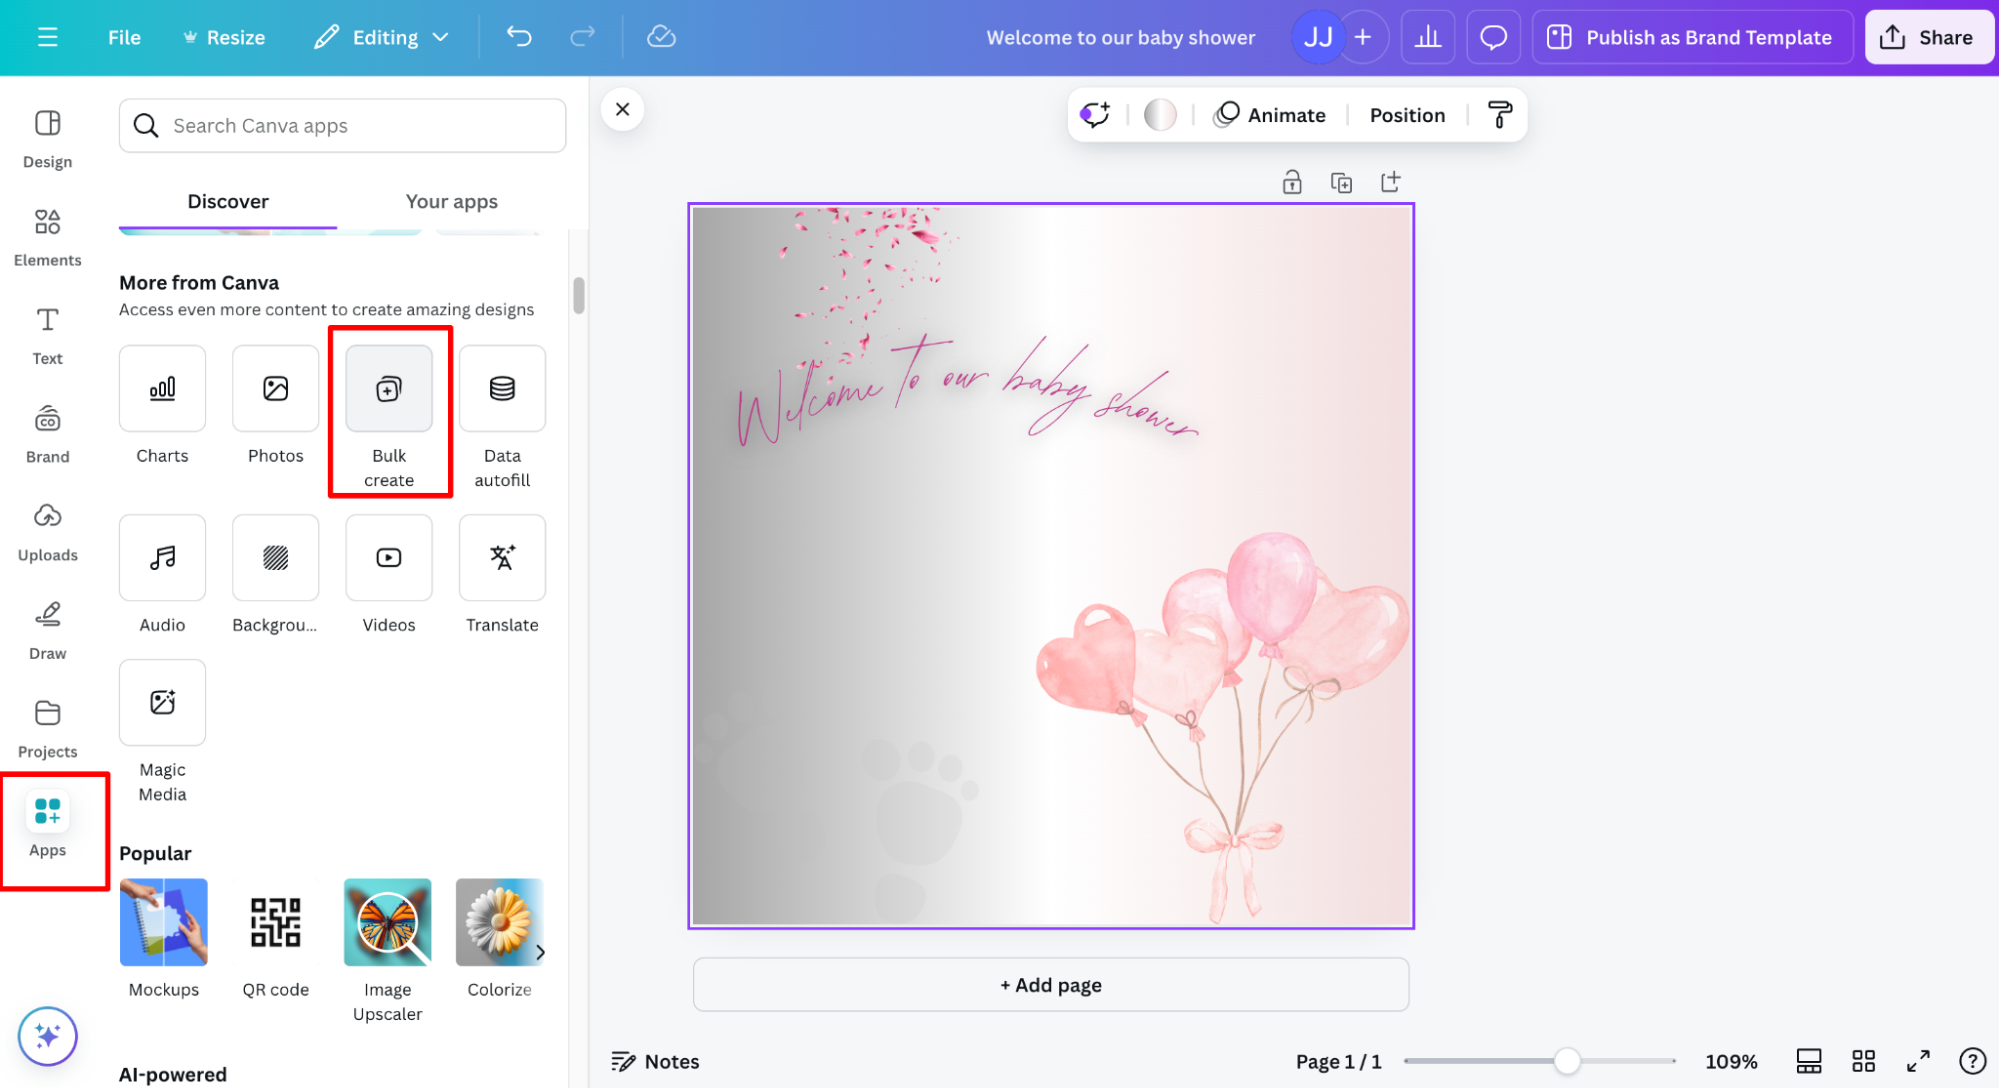The image size is (1999, 1089).
Task: Add collaborators with the plus button
Action: (x=1363, y=37)
